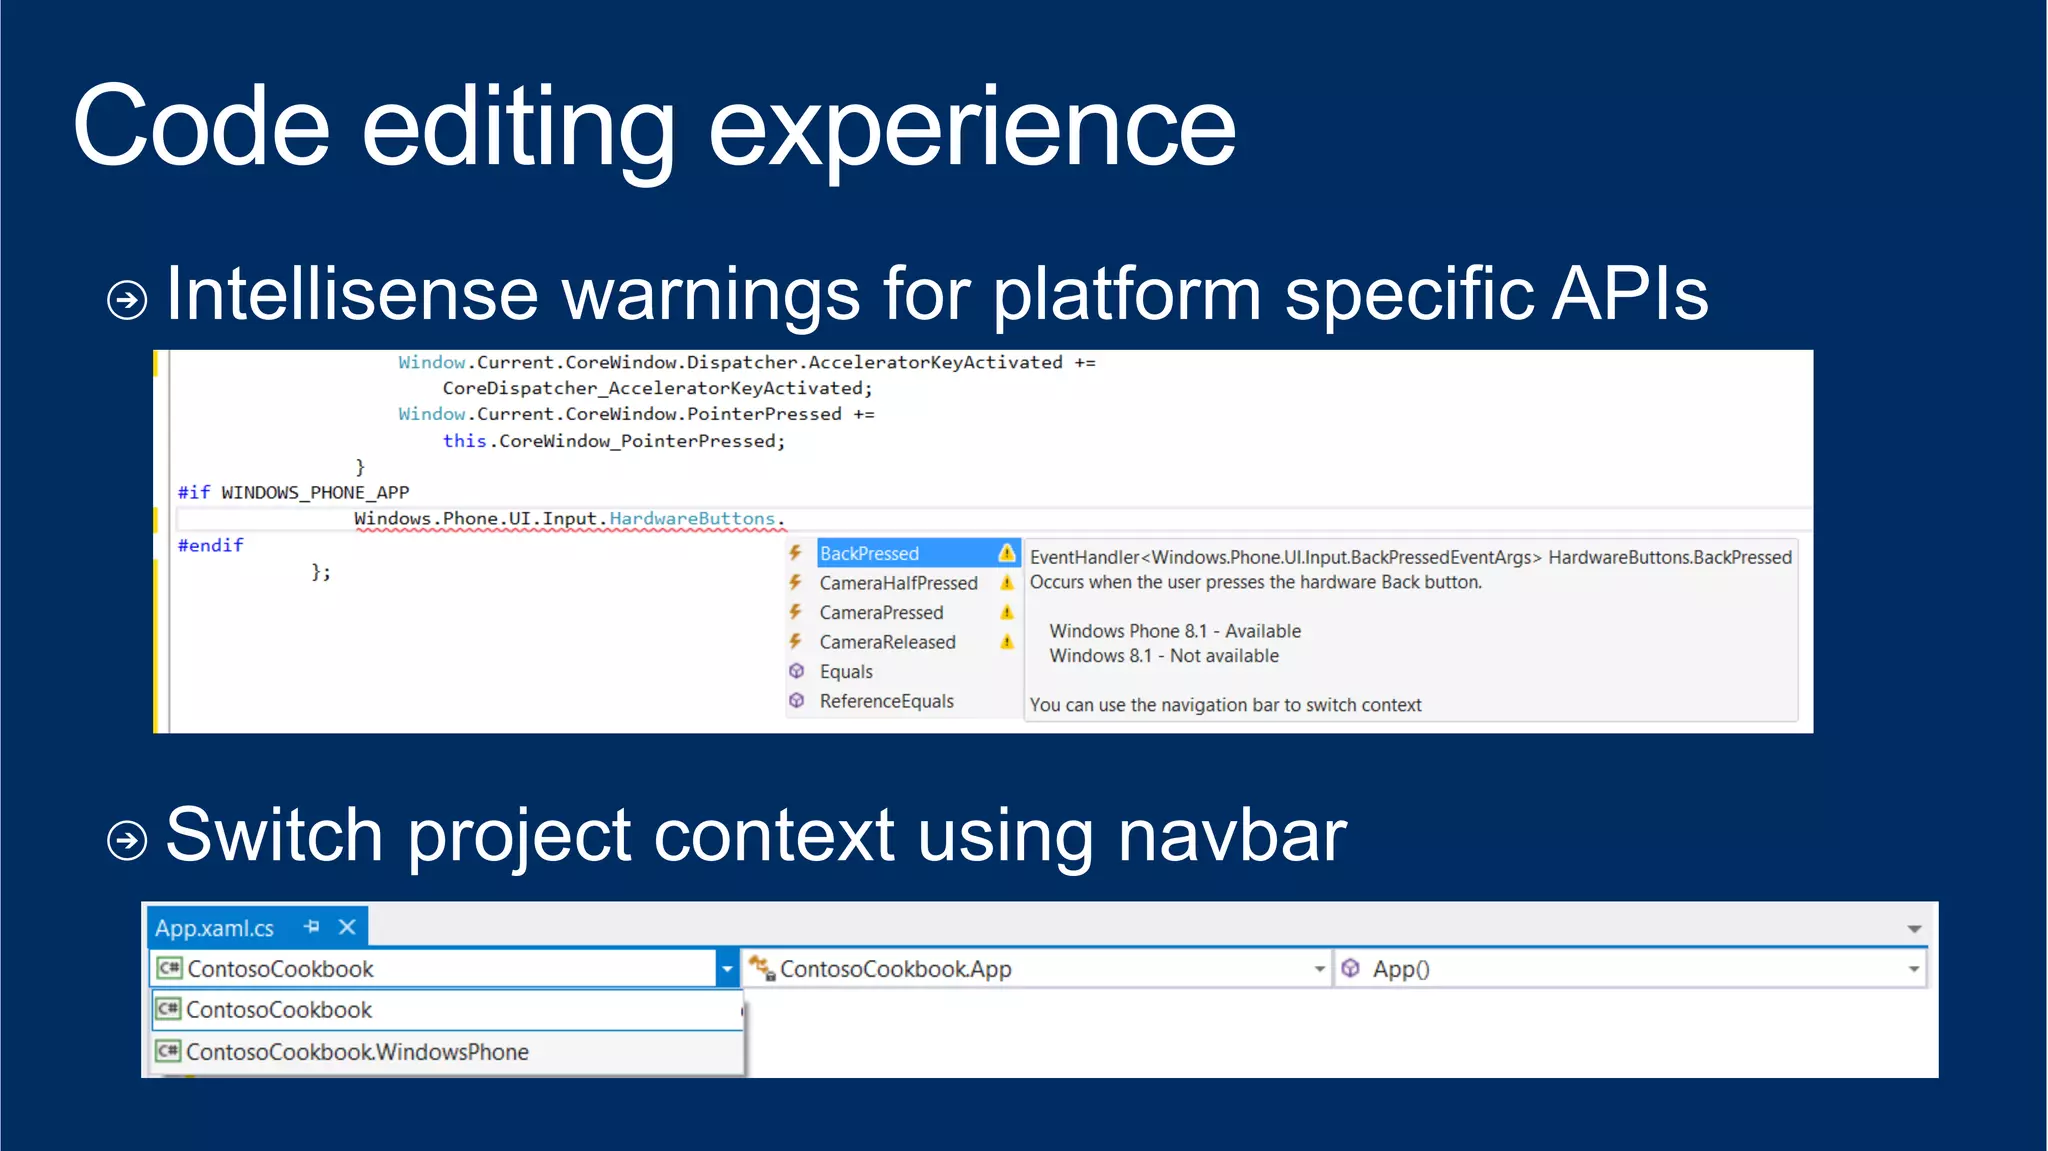Click the Equals method cube icon
The height and width of the screenshot is (1151, 2048).
pos(796,671)
